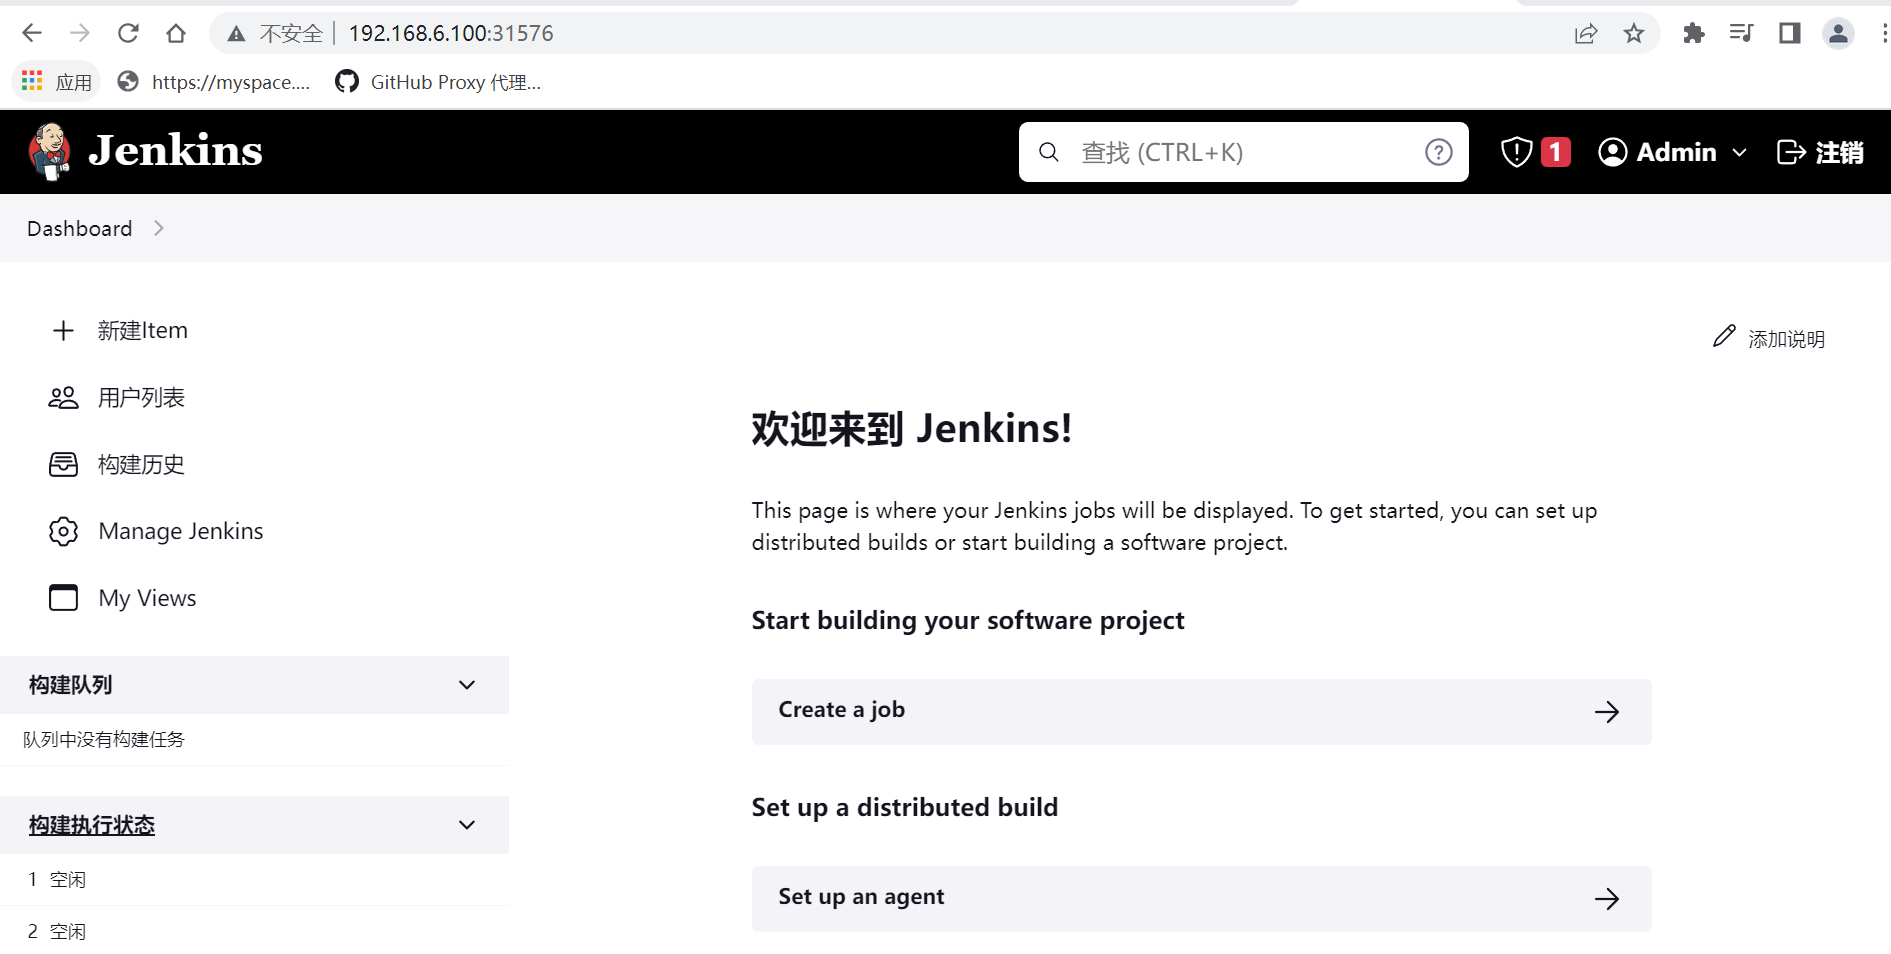Click the inbox icon beside 构建历史

click(63, 464)
